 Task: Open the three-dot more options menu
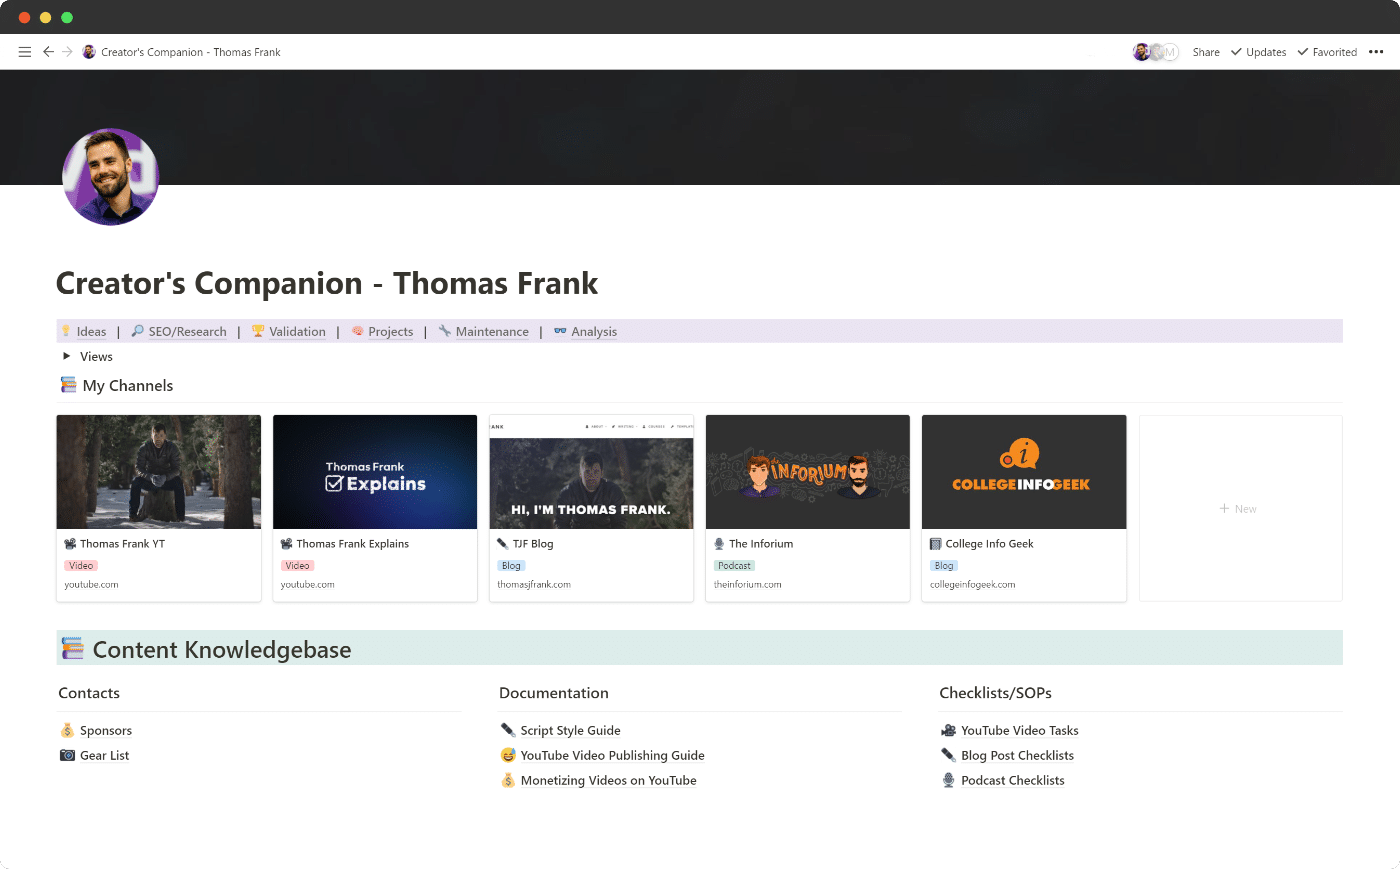1376,52
